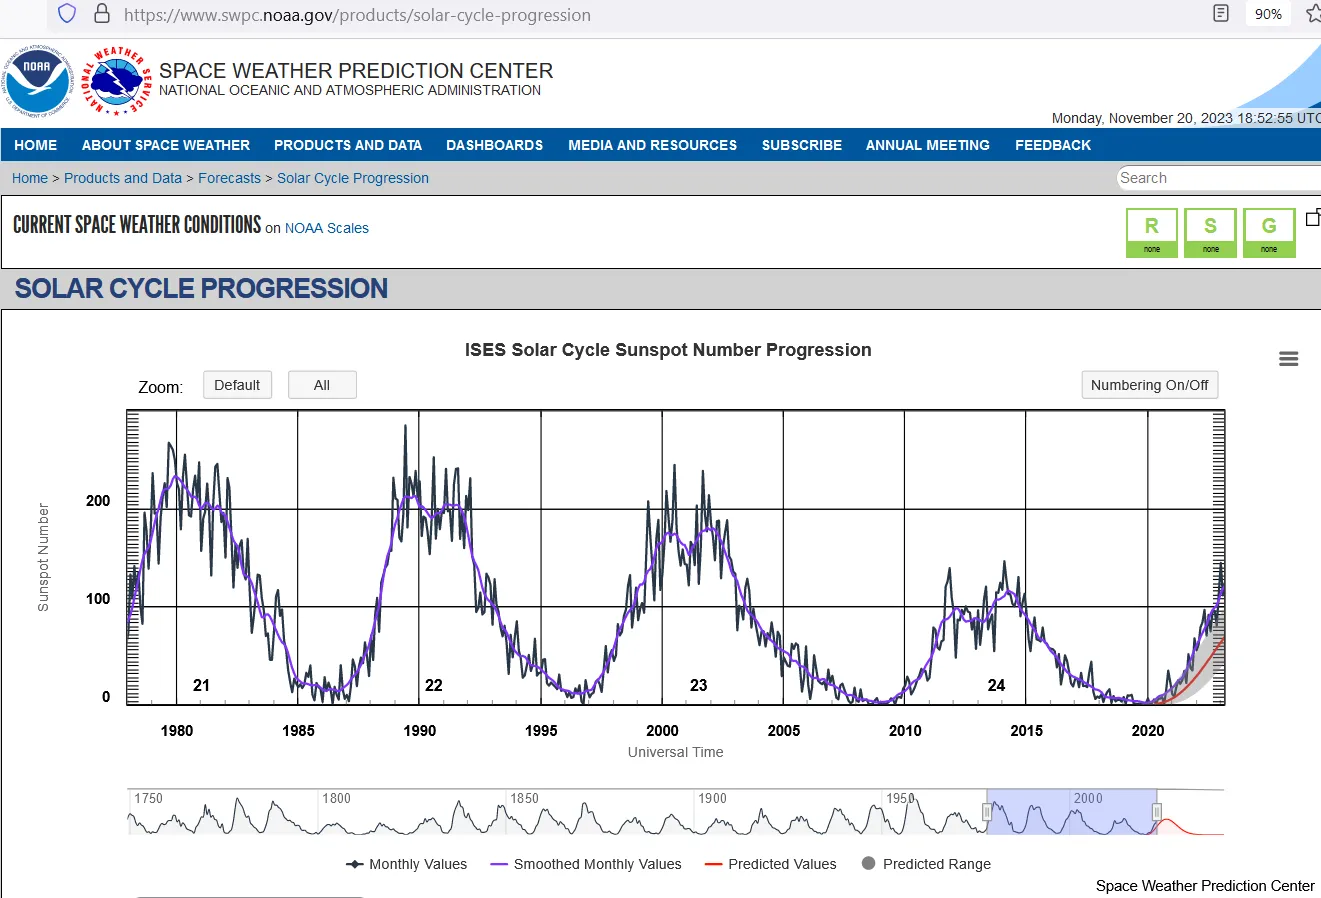Toggle the Predicted Values legend series
The width and height of the screenshot is (1321, 898).
point(771,864)
